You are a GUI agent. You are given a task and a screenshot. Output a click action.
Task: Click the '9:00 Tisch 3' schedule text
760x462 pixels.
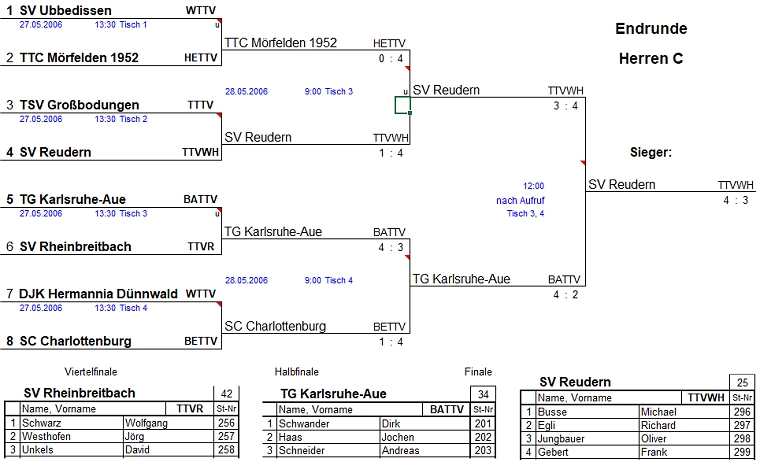coord(328,92)
